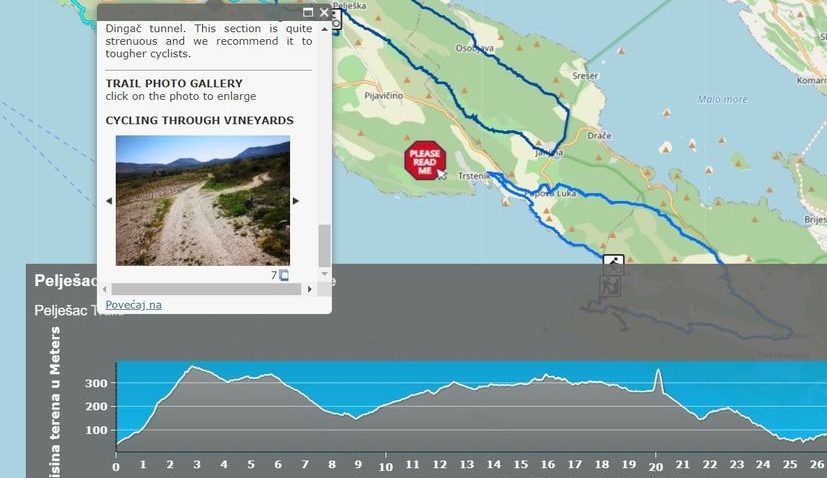
Task: Close the trail info popup
Action: coord(323,13)
